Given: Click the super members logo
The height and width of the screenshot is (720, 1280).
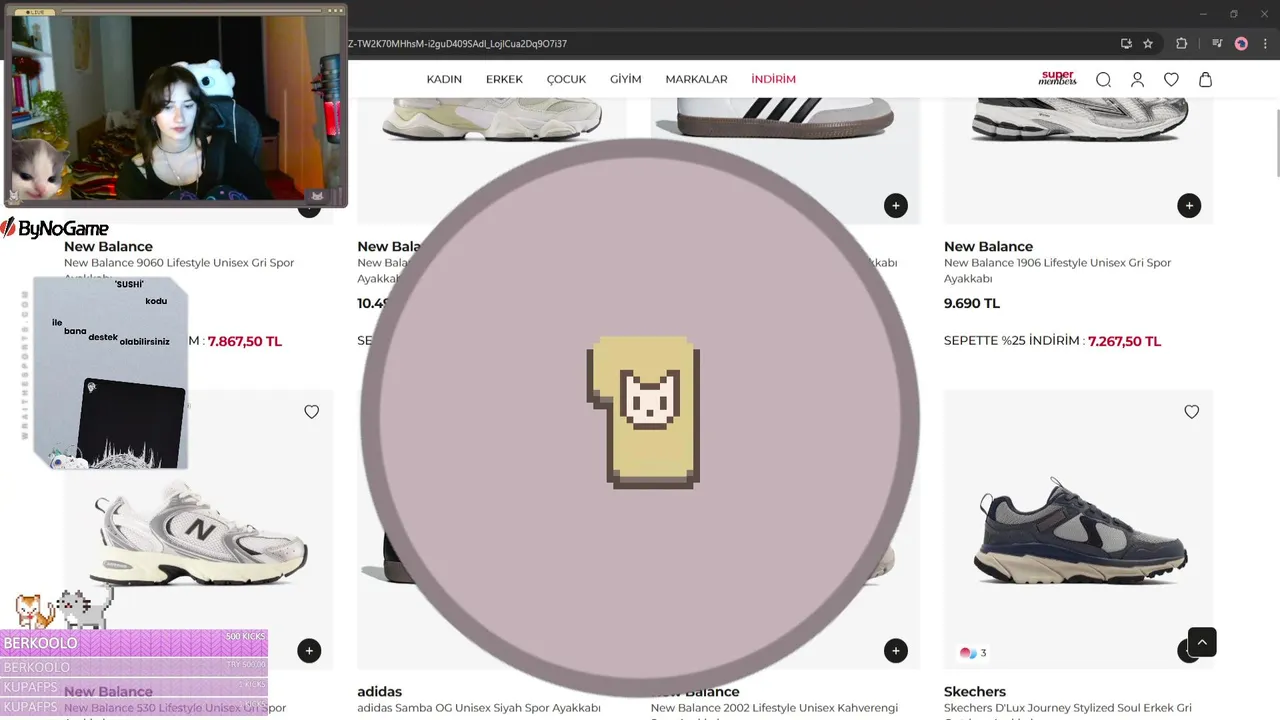Looking at the screenshot, I should [x=1057, y=78].
